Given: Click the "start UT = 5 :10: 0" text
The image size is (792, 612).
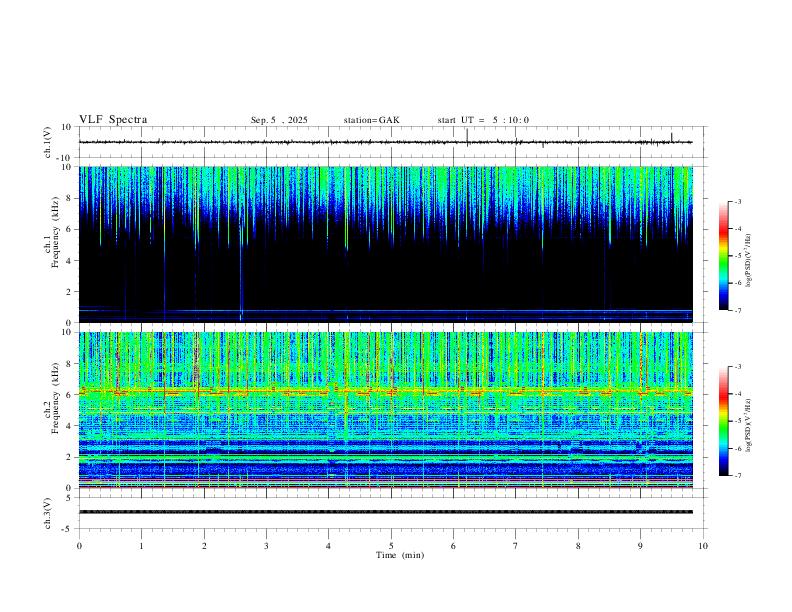Looking at the screenshot, I should [x=483, y=120].
